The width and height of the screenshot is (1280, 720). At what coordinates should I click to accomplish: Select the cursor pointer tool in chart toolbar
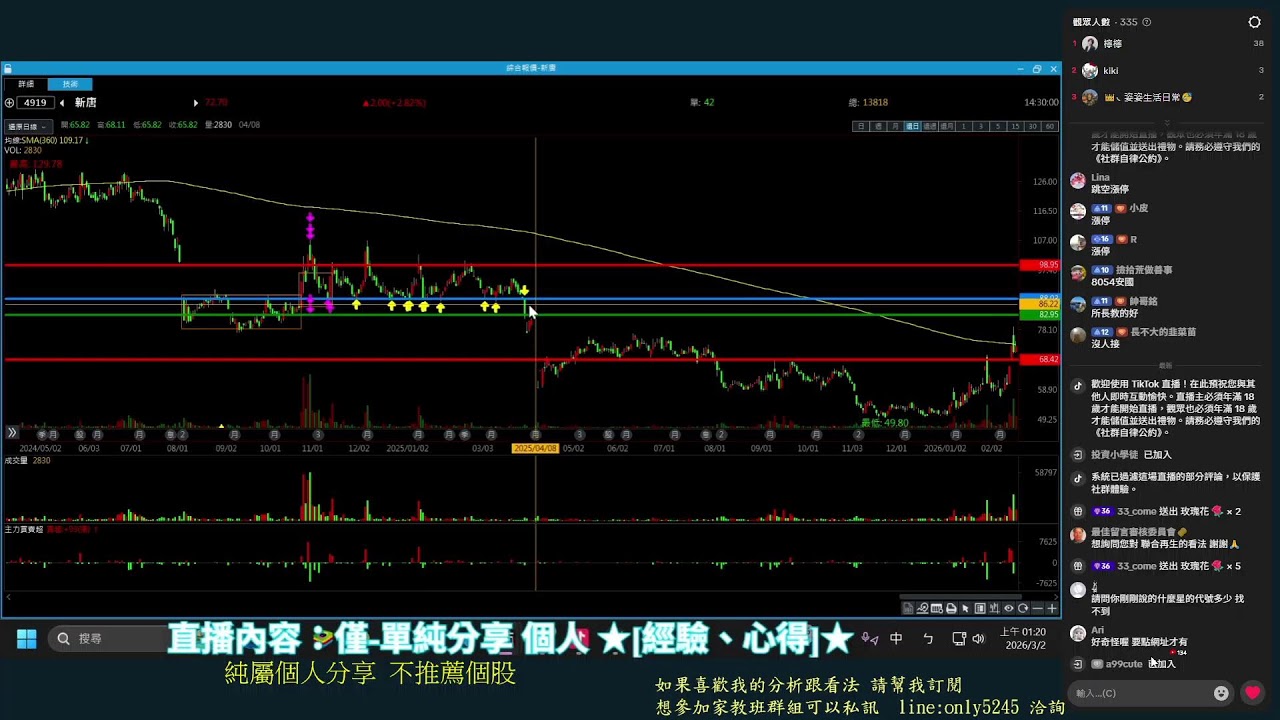(x=965, y=608)
